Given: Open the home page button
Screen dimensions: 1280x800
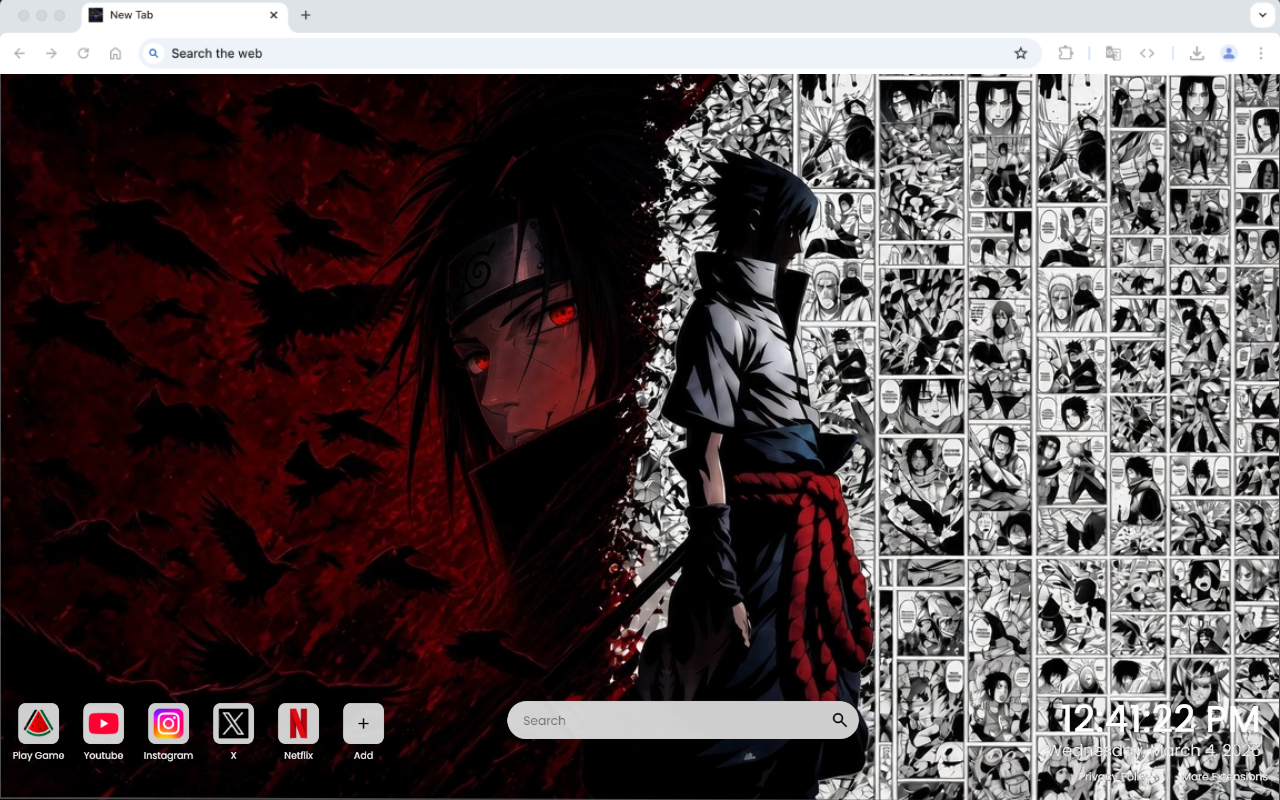Looking at the screenshot, I should 116,53.
